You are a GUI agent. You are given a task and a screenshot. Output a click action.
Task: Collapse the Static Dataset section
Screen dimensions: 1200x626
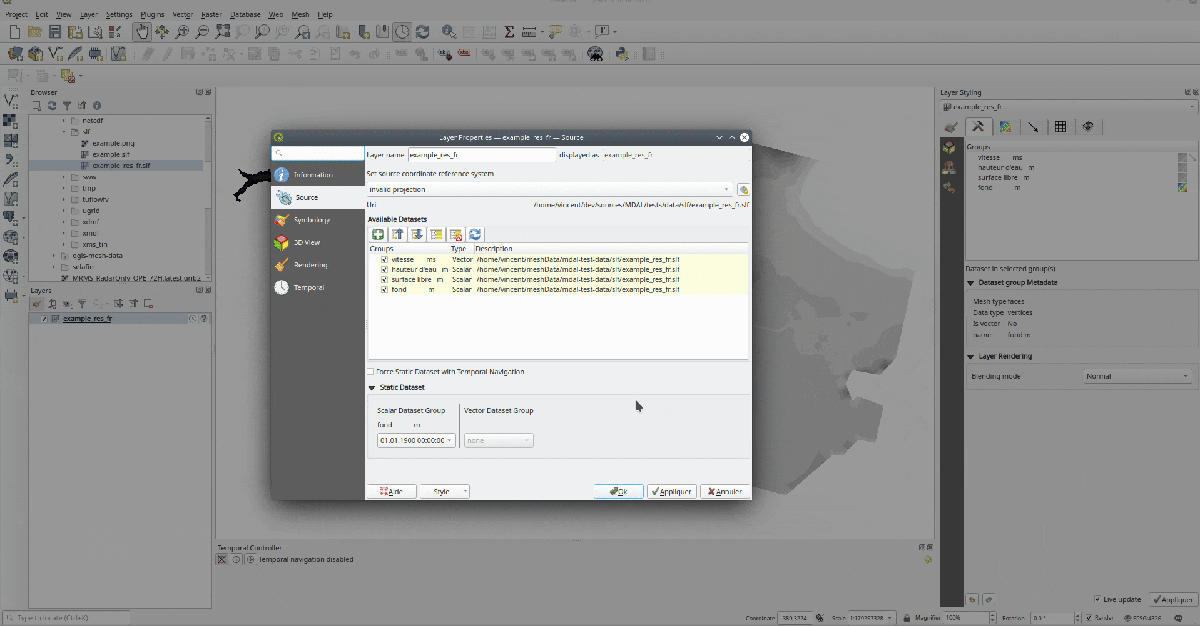(372, 387)
